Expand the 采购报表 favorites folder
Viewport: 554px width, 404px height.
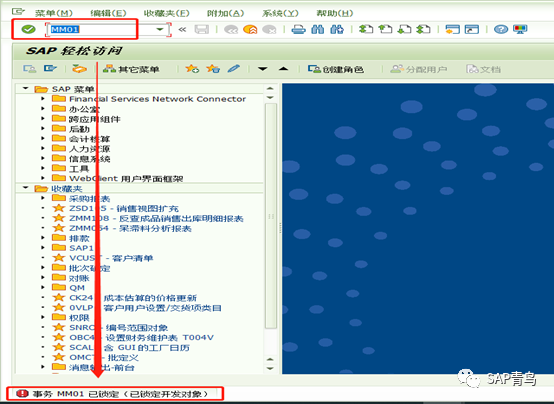click(x=43, y=198)
